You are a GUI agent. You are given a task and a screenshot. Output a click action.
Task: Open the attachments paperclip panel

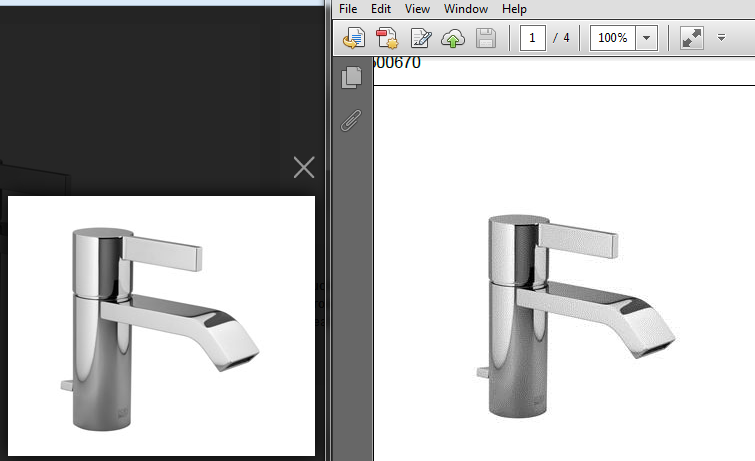pyautogui.click(x=351, y=121)
